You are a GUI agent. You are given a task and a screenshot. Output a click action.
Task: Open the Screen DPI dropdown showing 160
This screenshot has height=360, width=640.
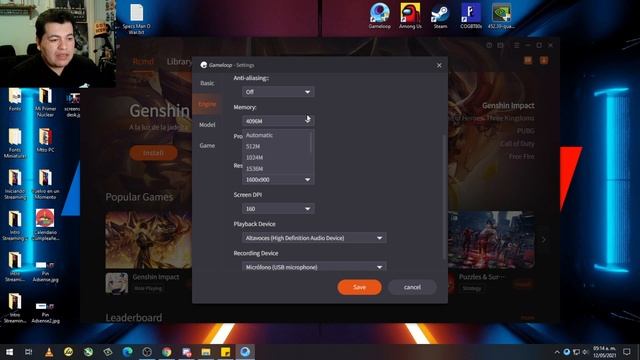(278, 209)
